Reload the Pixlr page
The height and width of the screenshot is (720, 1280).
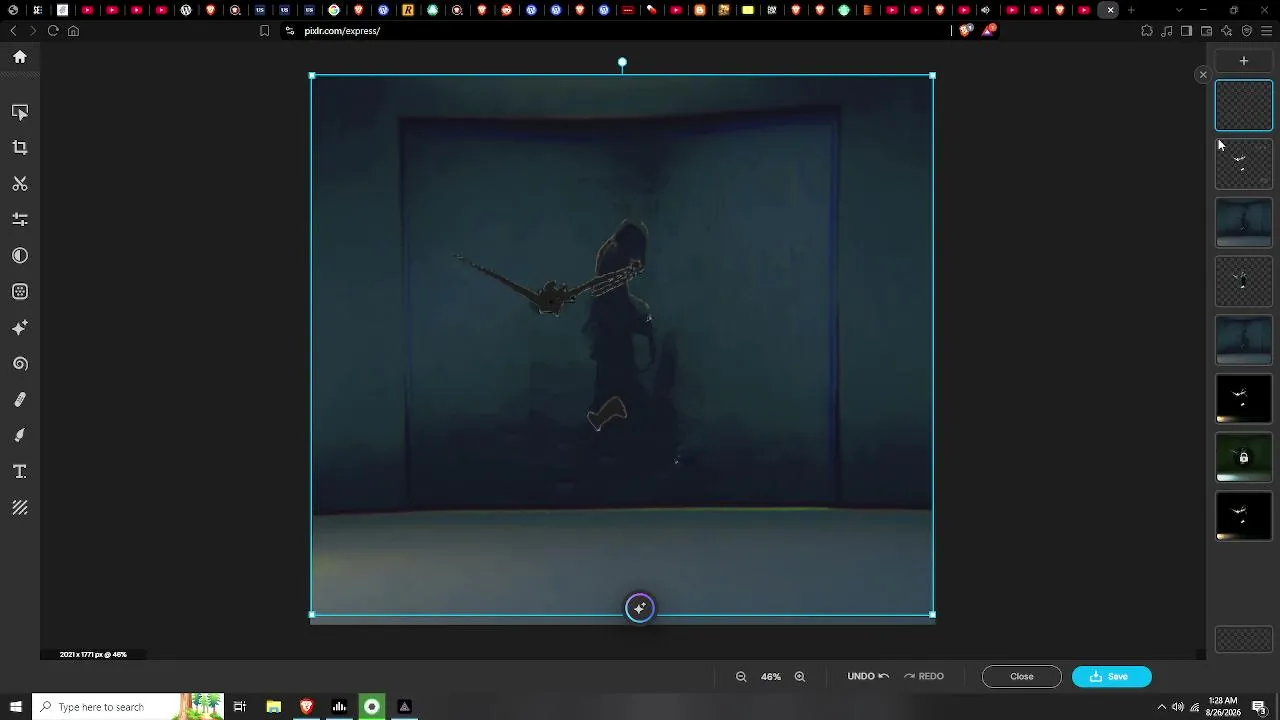coord(53,31)
